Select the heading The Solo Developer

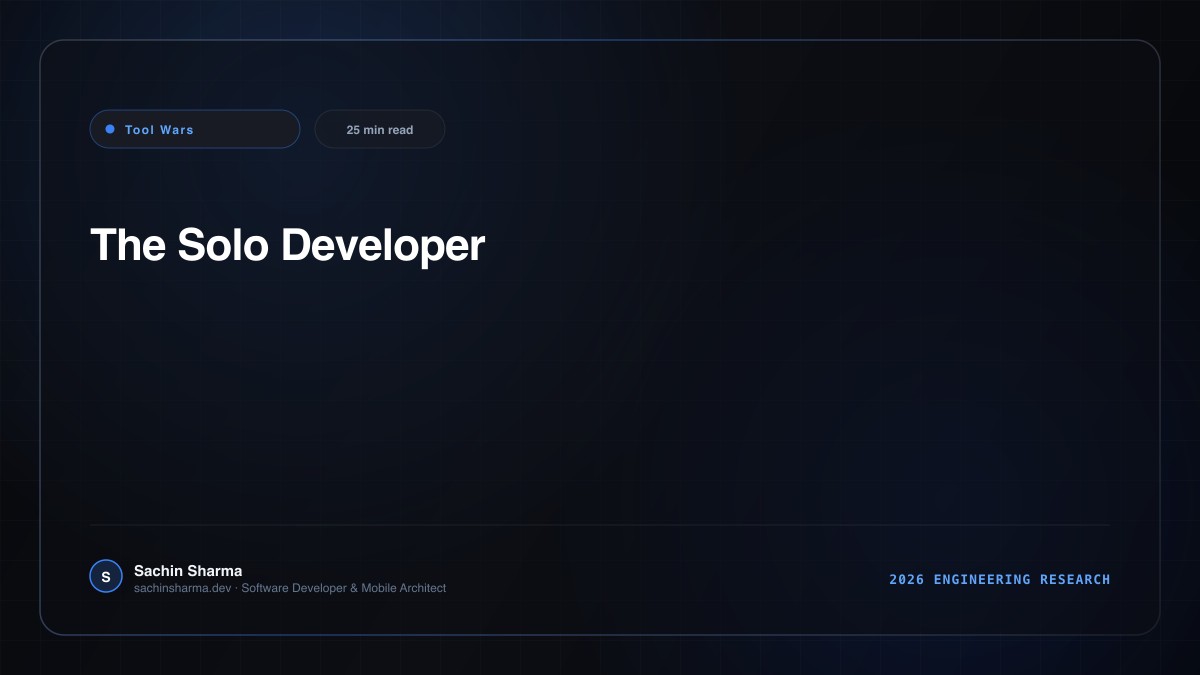pyautogui.click(x=288, y=245)
